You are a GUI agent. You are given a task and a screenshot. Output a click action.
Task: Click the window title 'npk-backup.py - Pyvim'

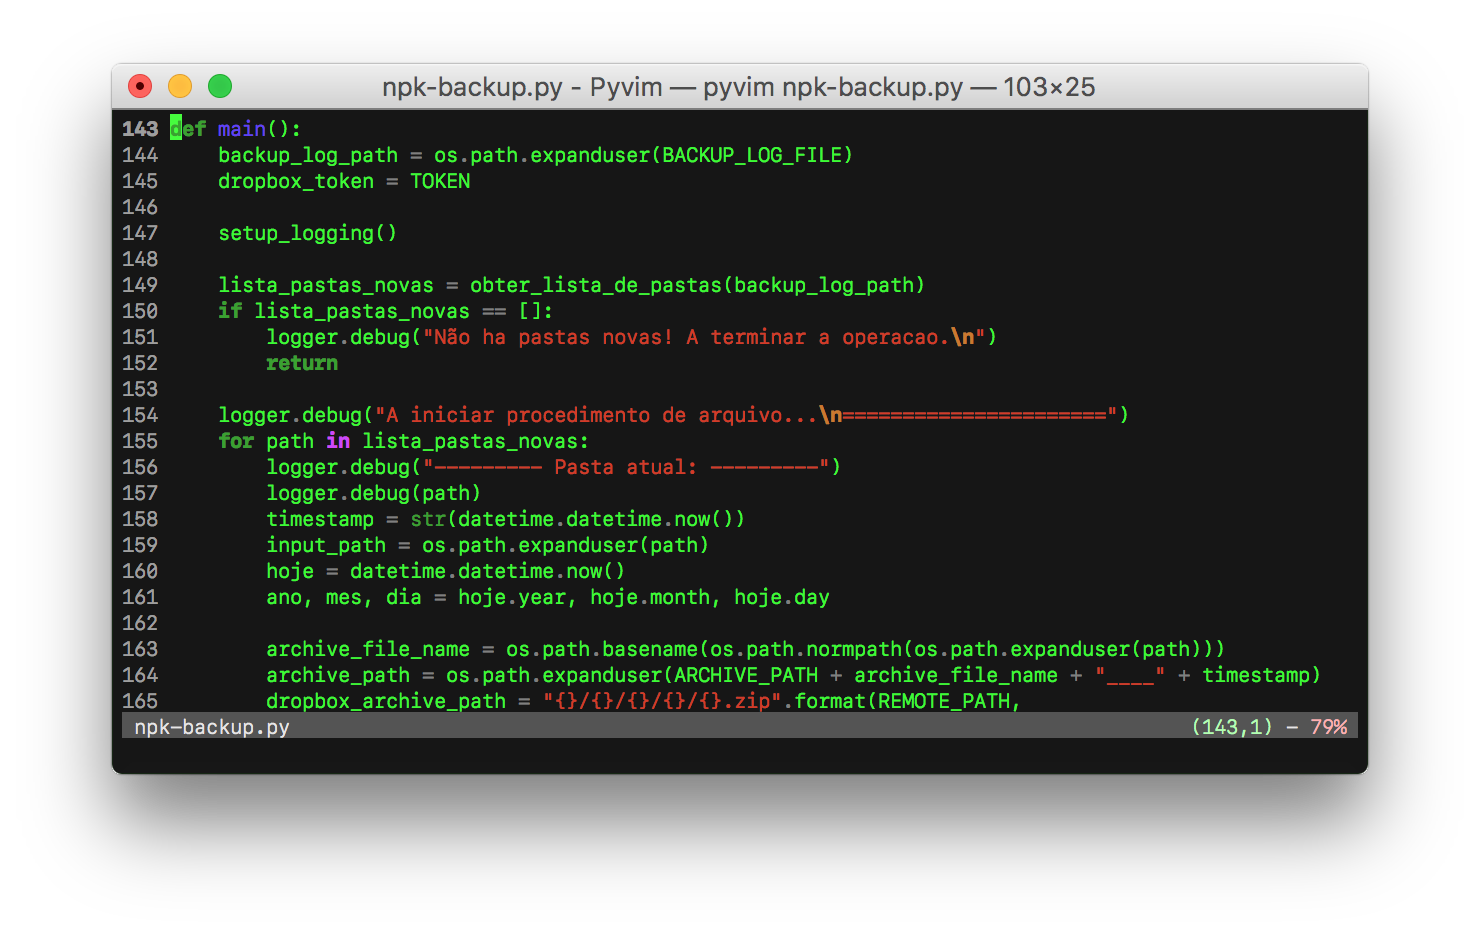tap(522, 87)
